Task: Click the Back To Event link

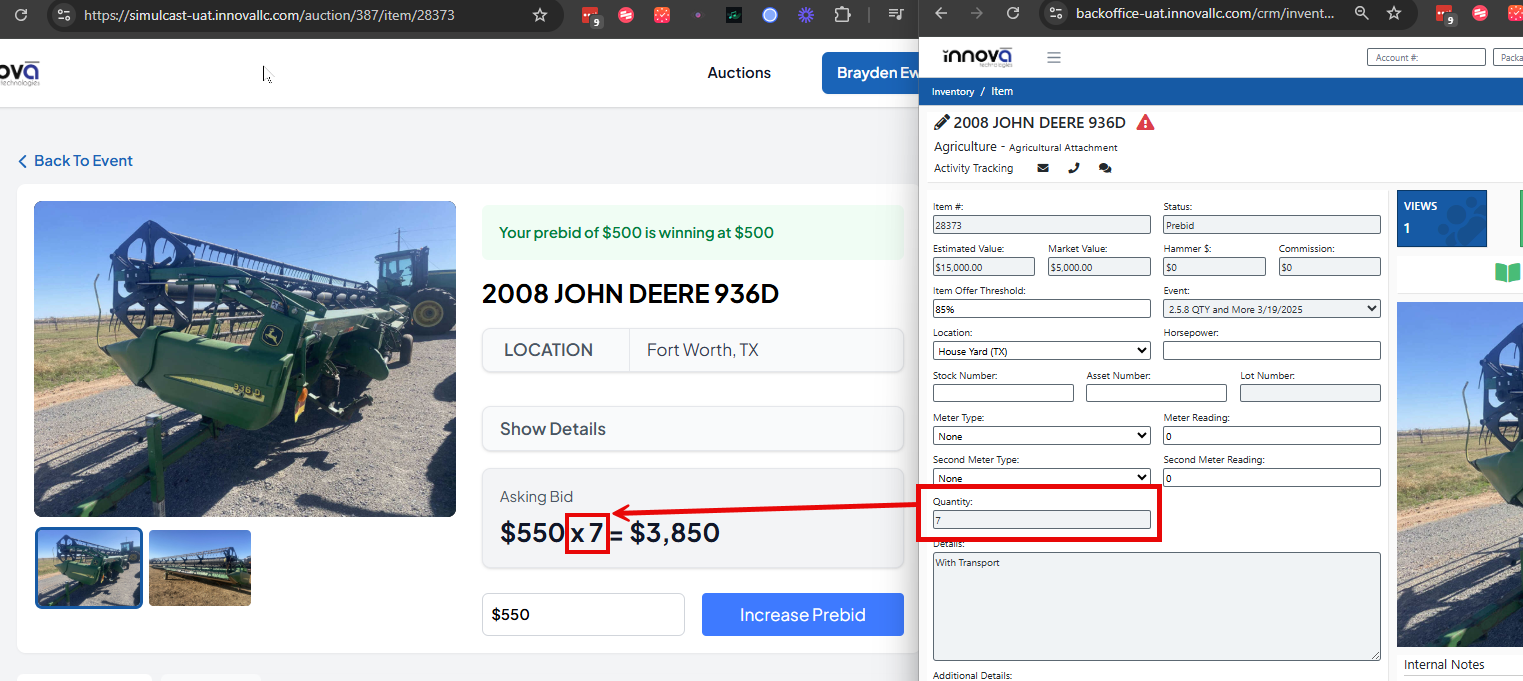Action: coord(75,161)
